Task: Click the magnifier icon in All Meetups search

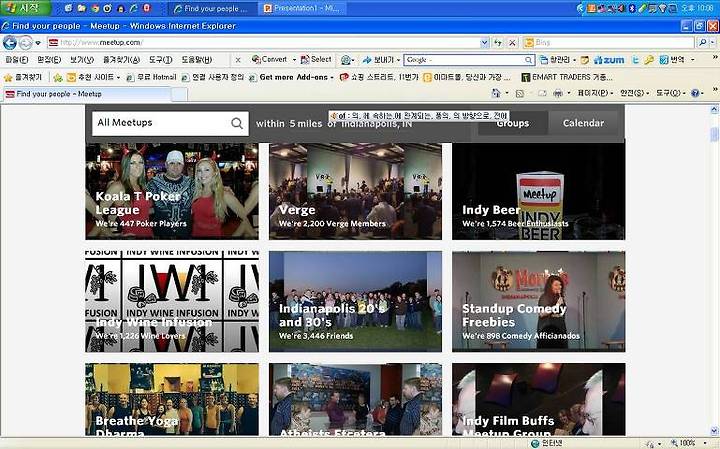Action: pyautogui.click(x=237, y=123)
